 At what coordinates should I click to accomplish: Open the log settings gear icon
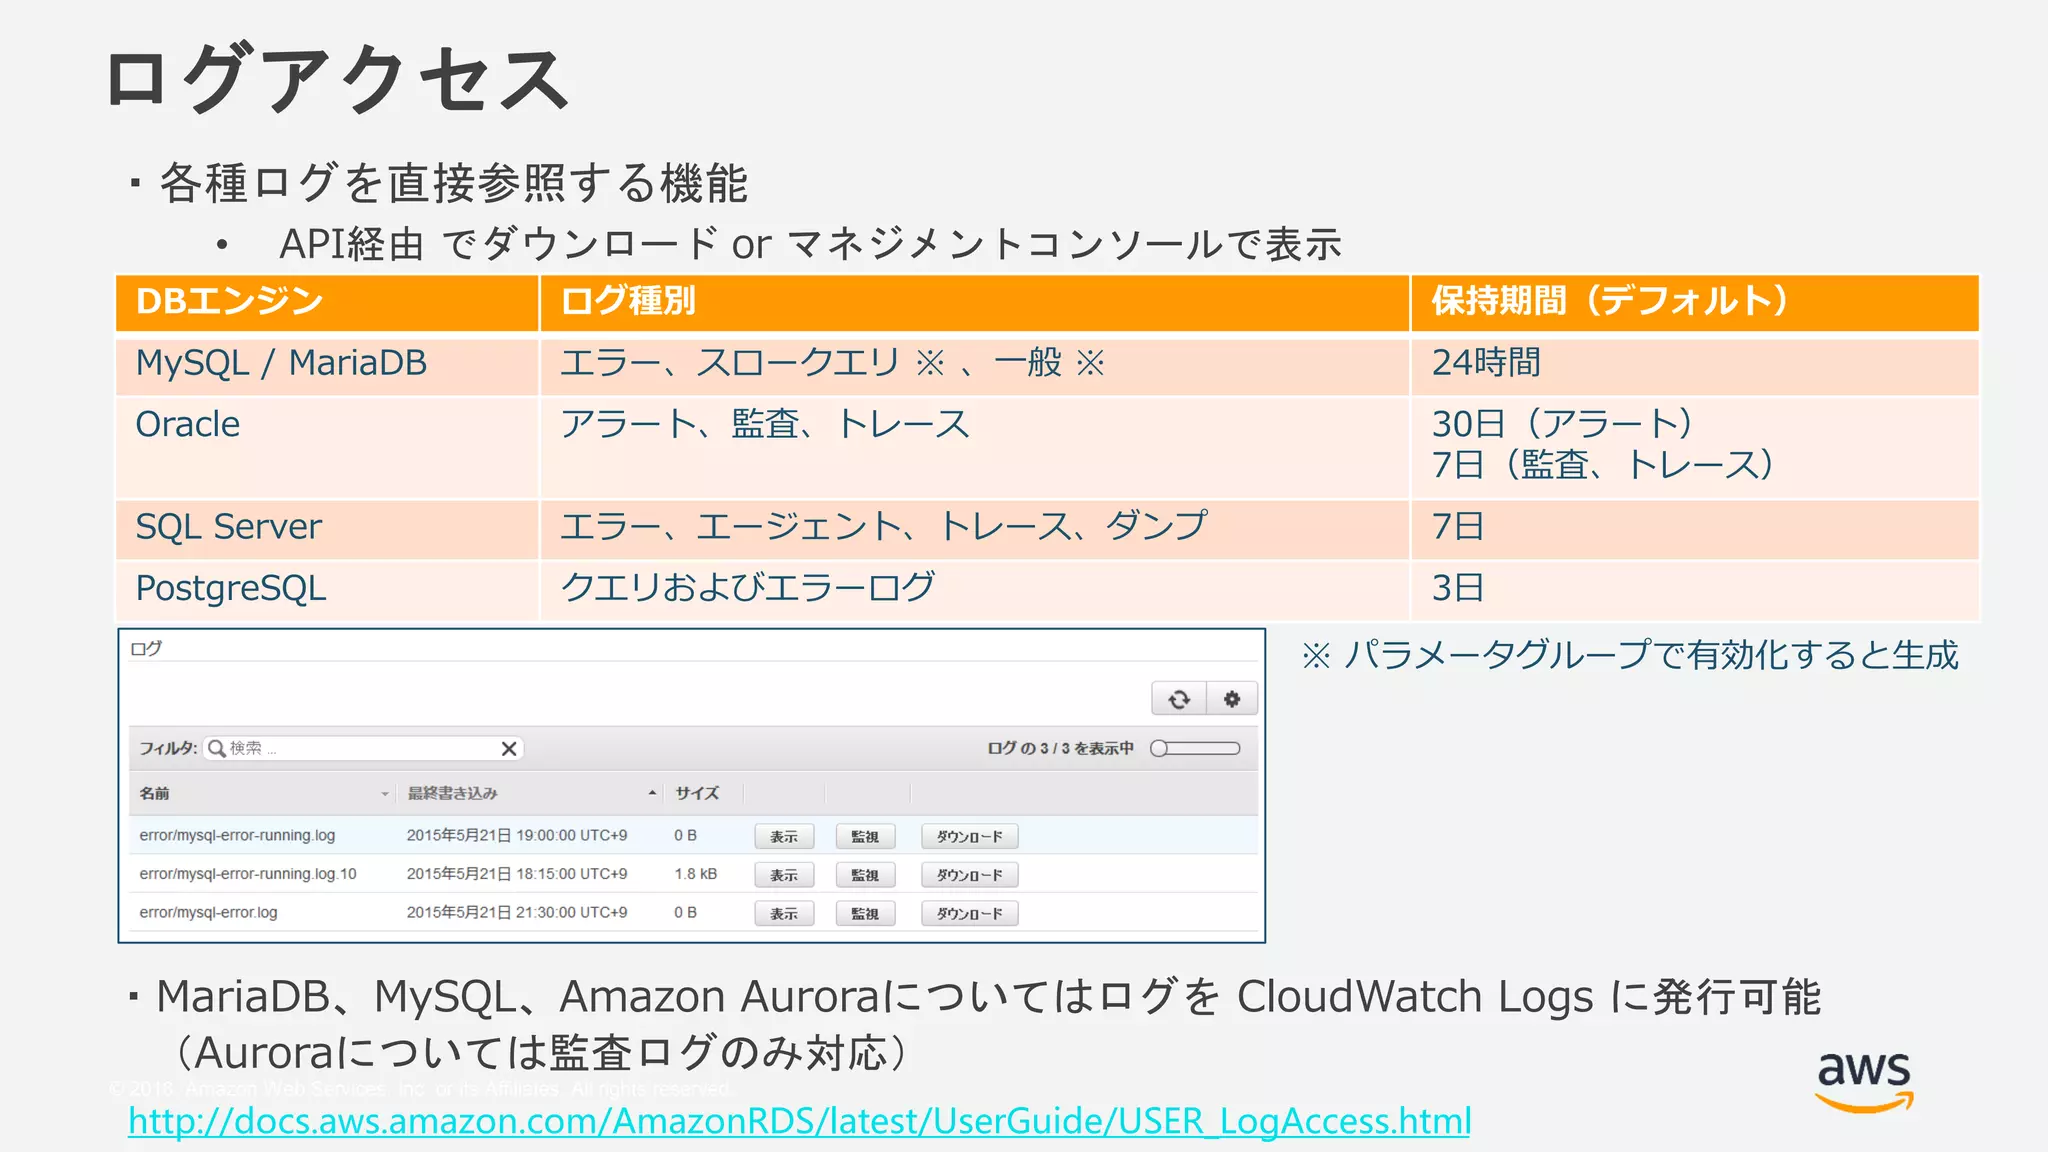1232,699
